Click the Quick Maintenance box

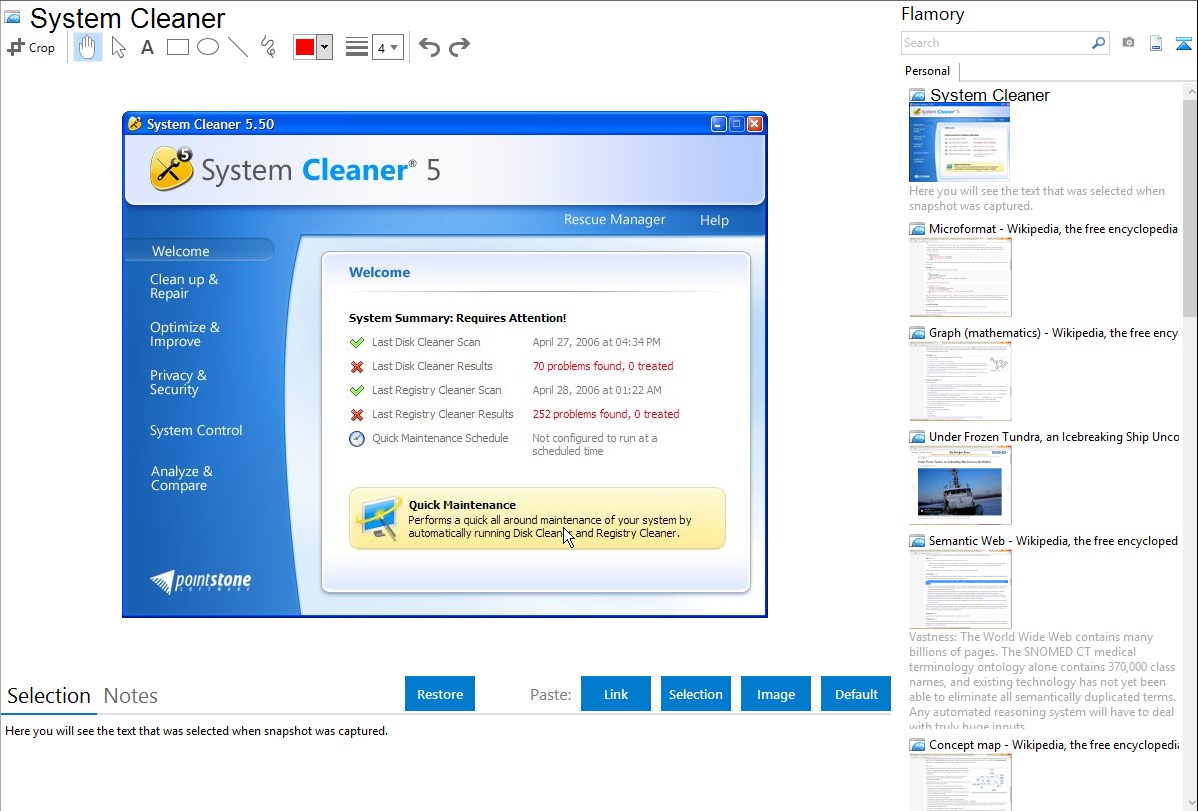(537, 518)
